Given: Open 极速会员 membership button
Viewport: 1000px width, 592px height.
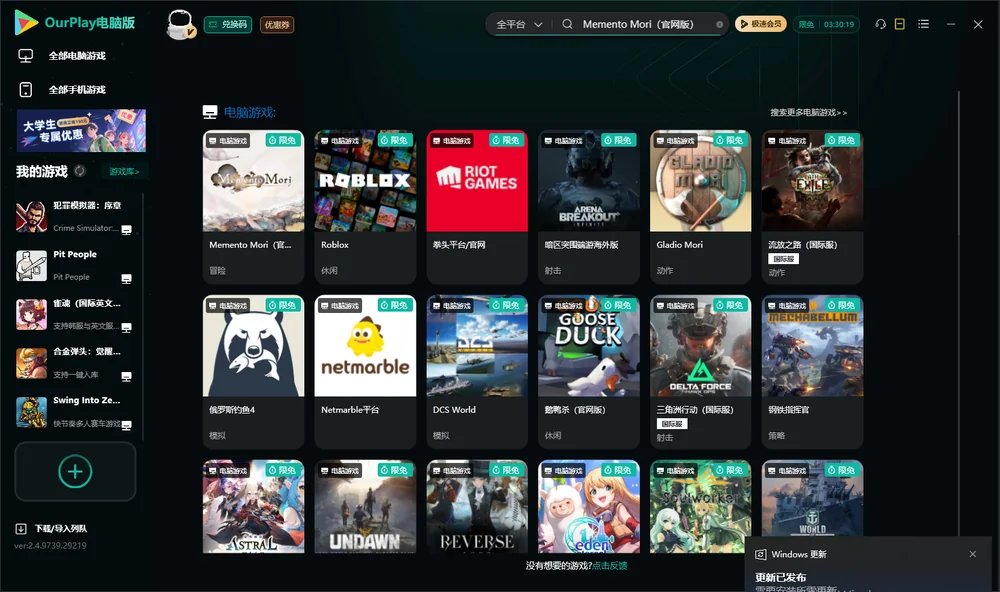Looking at the screenshot, I should coord(760,24).
